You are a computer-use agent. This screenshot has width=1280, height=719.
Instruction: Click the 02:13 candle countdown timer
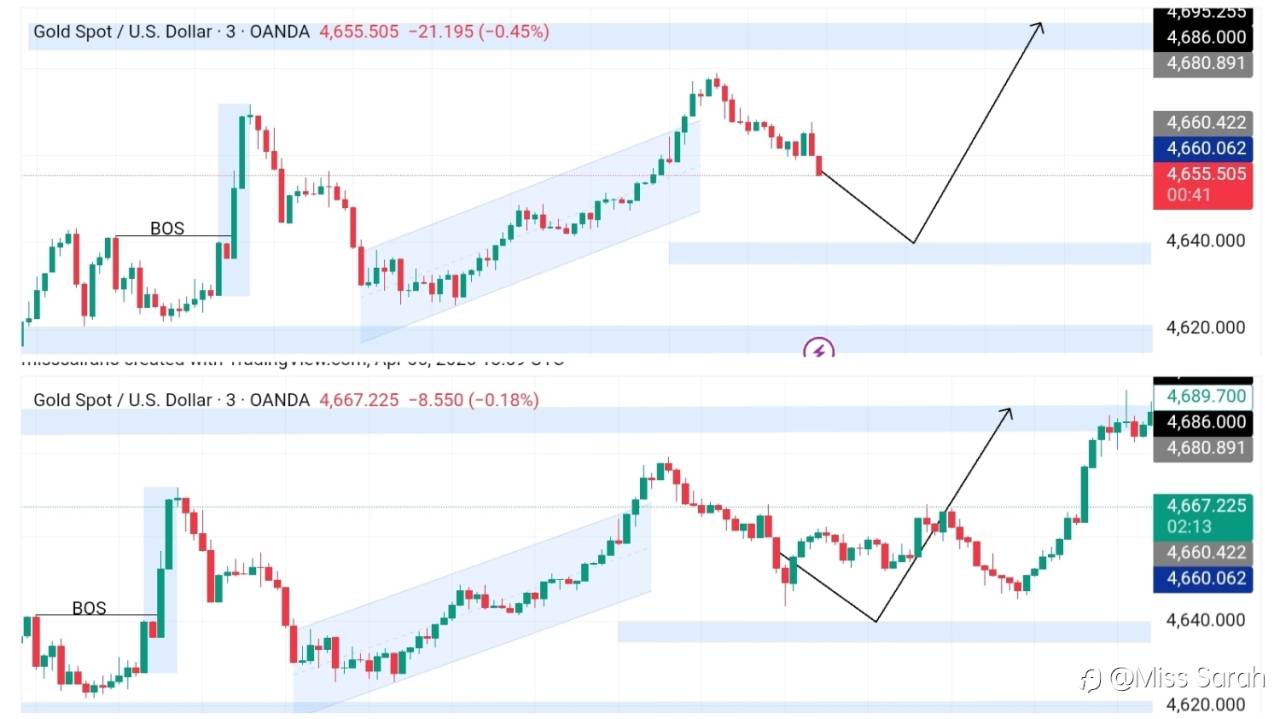pos(1187,527)
